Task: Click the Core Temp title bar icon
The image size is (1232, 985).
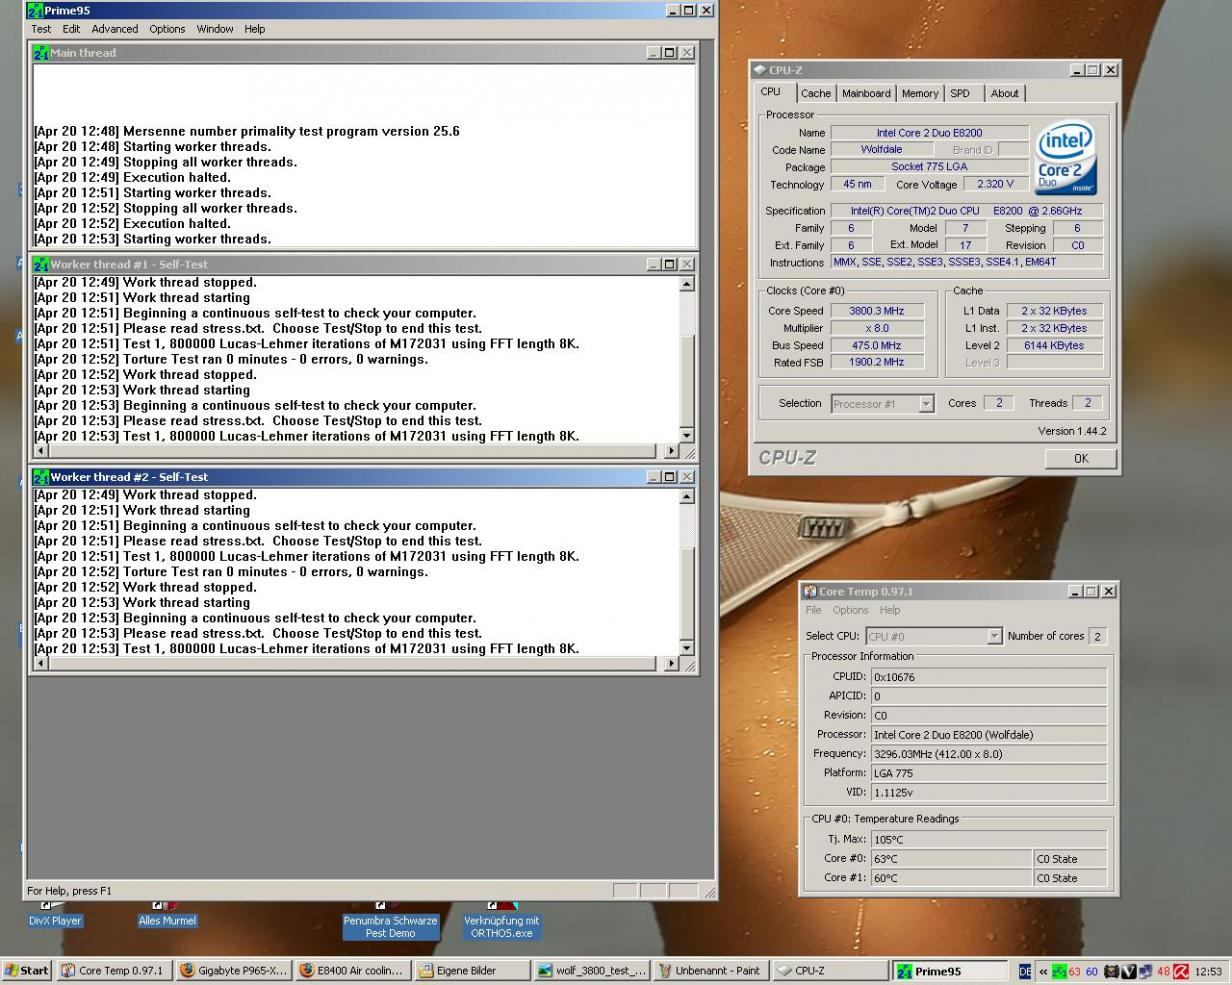Action: [810, 591]
